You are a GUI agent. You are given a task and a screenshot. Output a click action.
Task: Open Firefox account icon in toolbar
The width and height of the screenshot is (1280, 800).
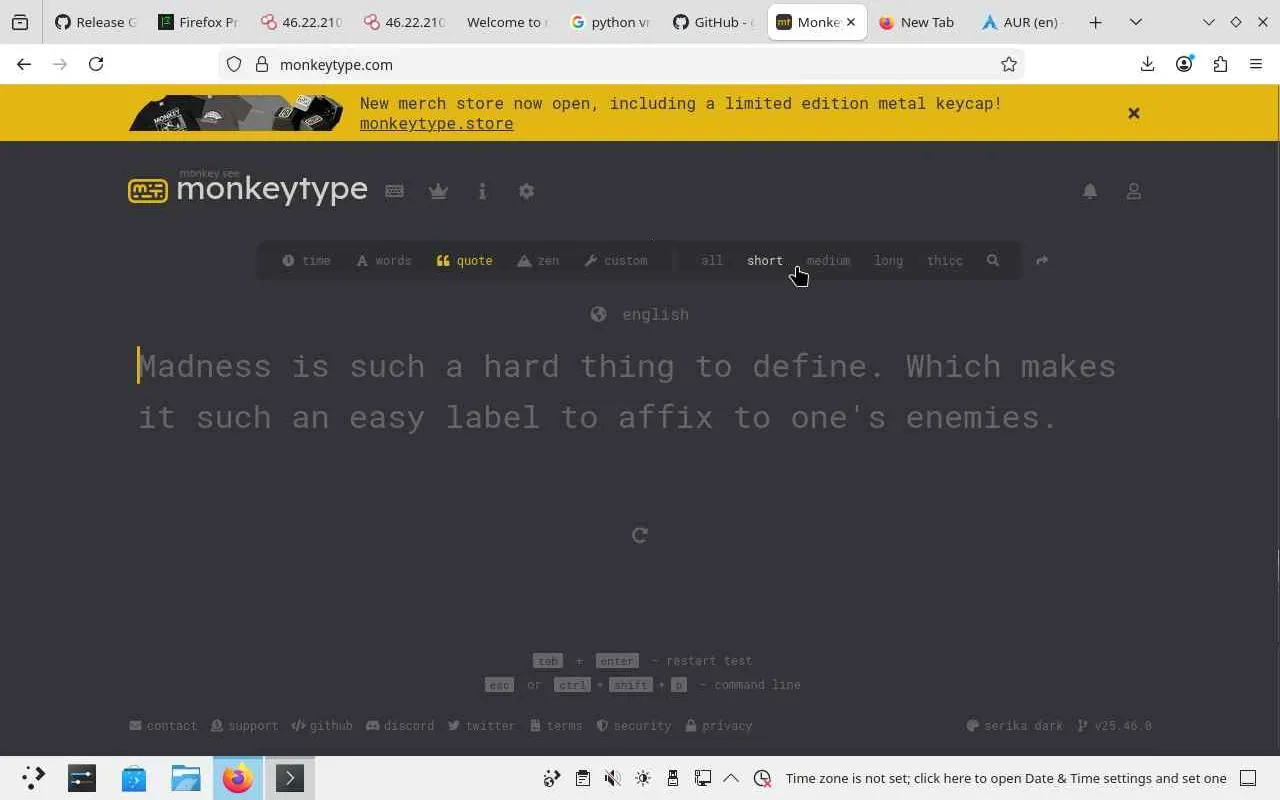click(x=1184, y=64)
